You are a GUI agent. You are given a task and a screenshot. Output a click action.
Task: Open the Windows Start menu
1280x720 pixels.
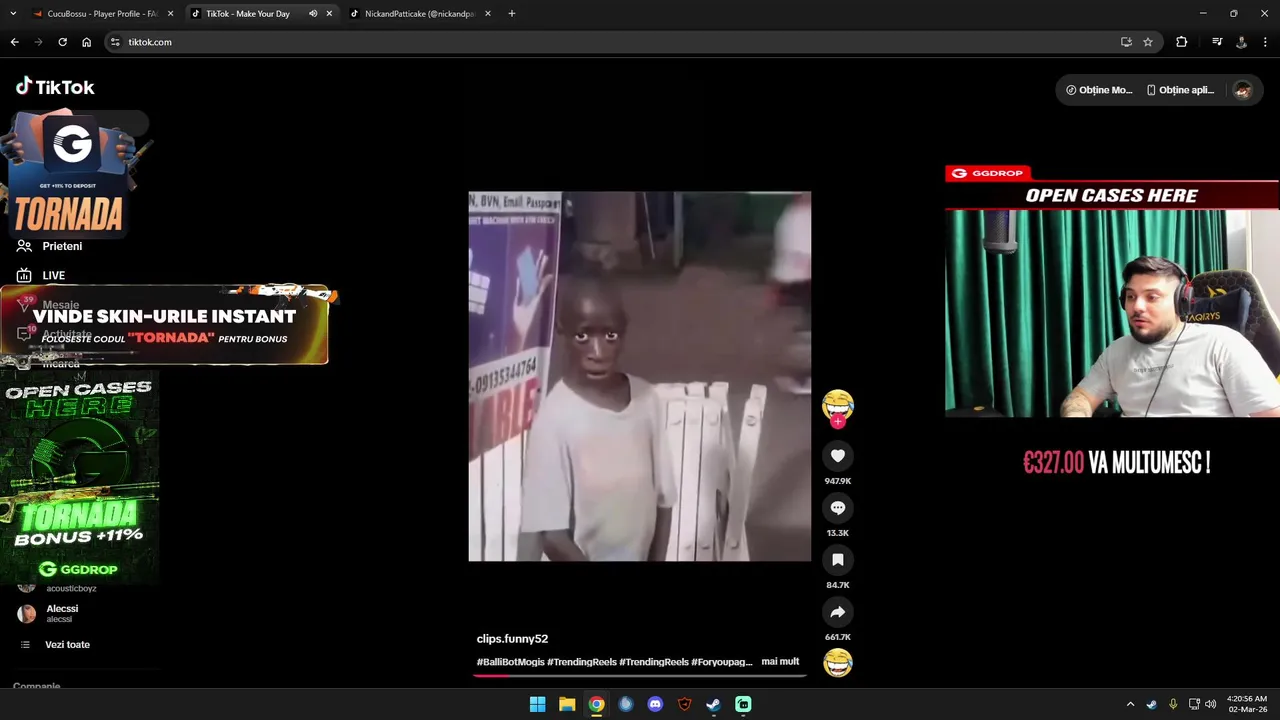coord(537,704)
